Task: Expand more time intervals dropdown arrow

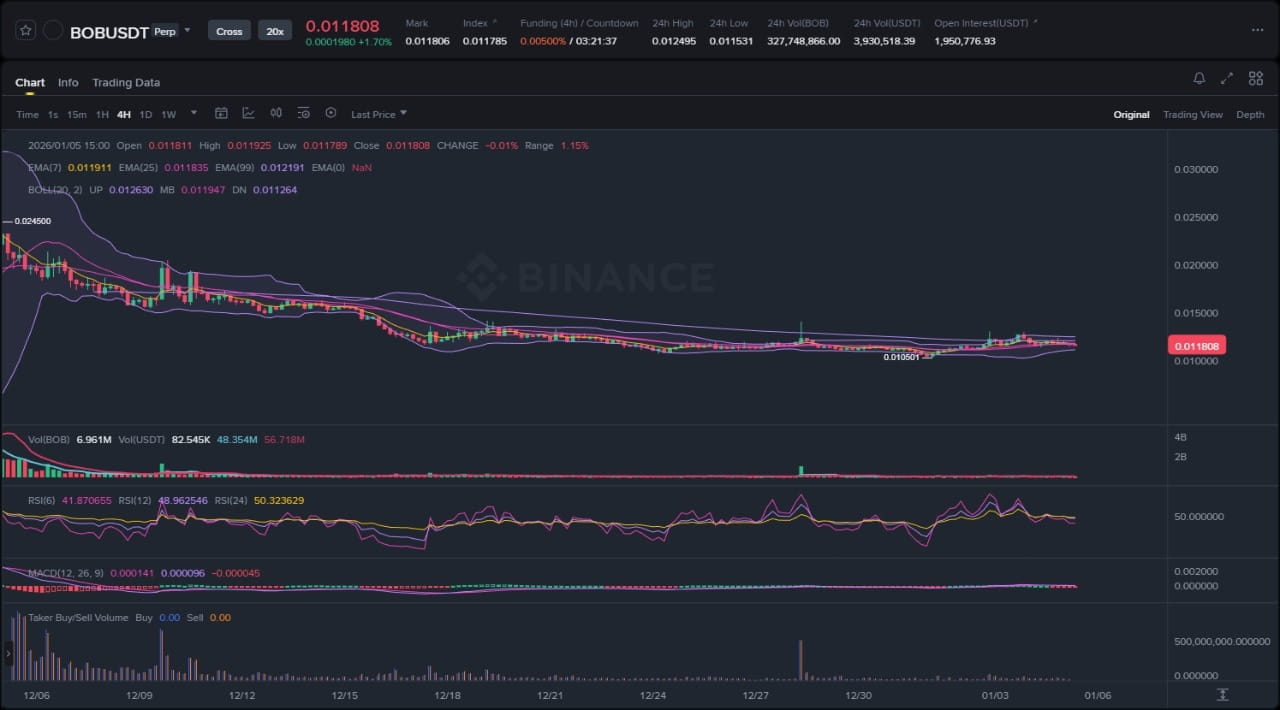Action: coord(194,114)
